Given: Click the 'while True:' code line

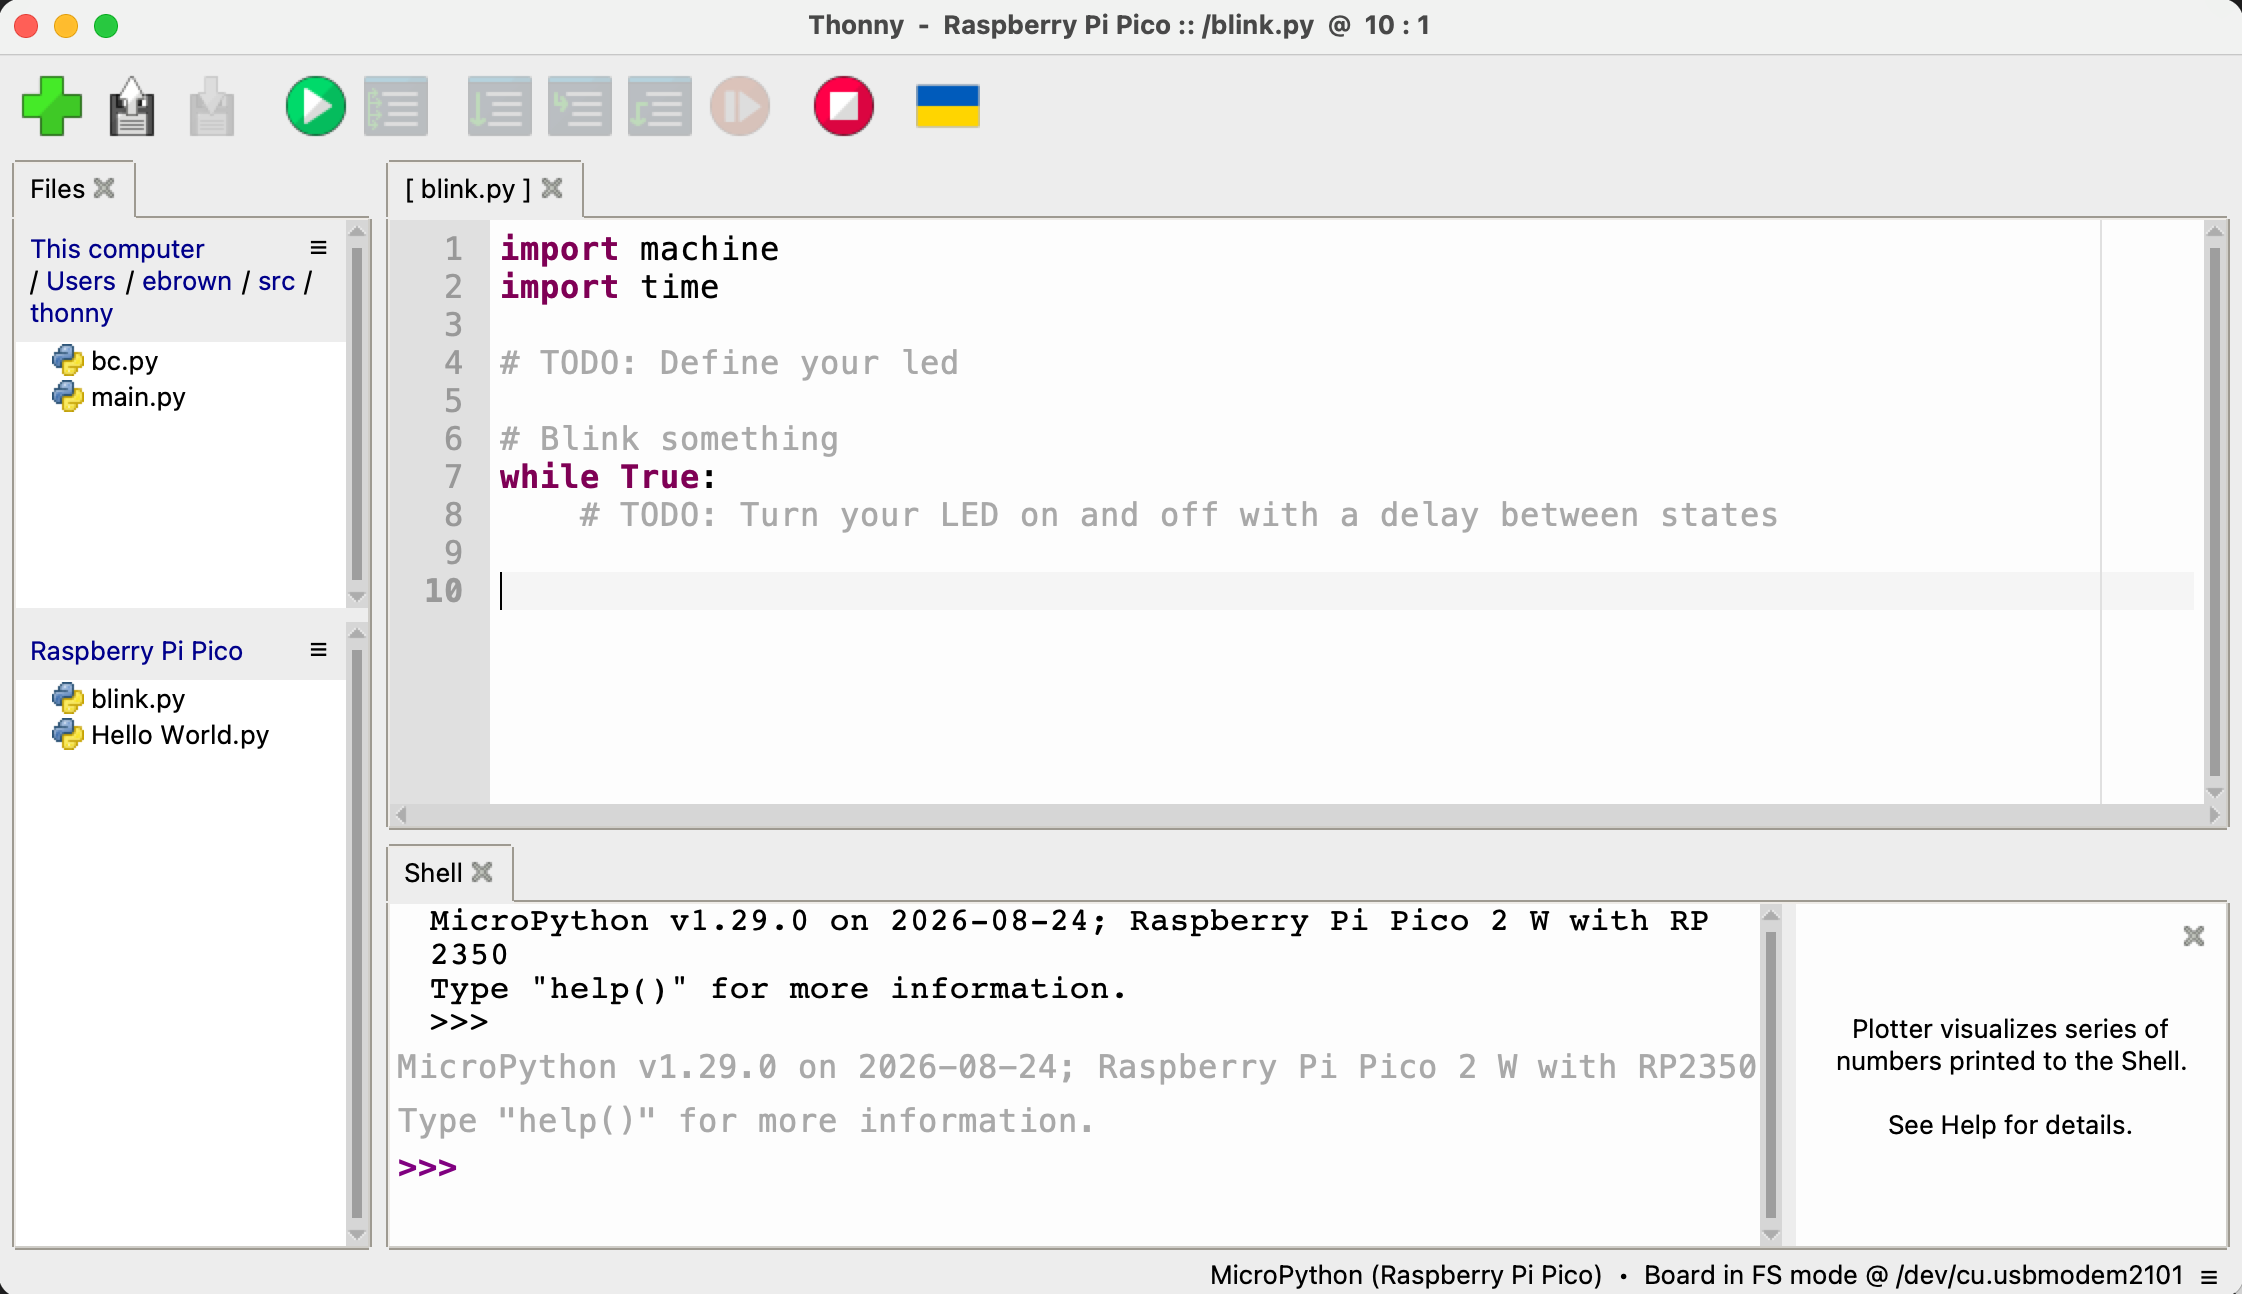Looking at the screenshot, I should coord(608,477).
